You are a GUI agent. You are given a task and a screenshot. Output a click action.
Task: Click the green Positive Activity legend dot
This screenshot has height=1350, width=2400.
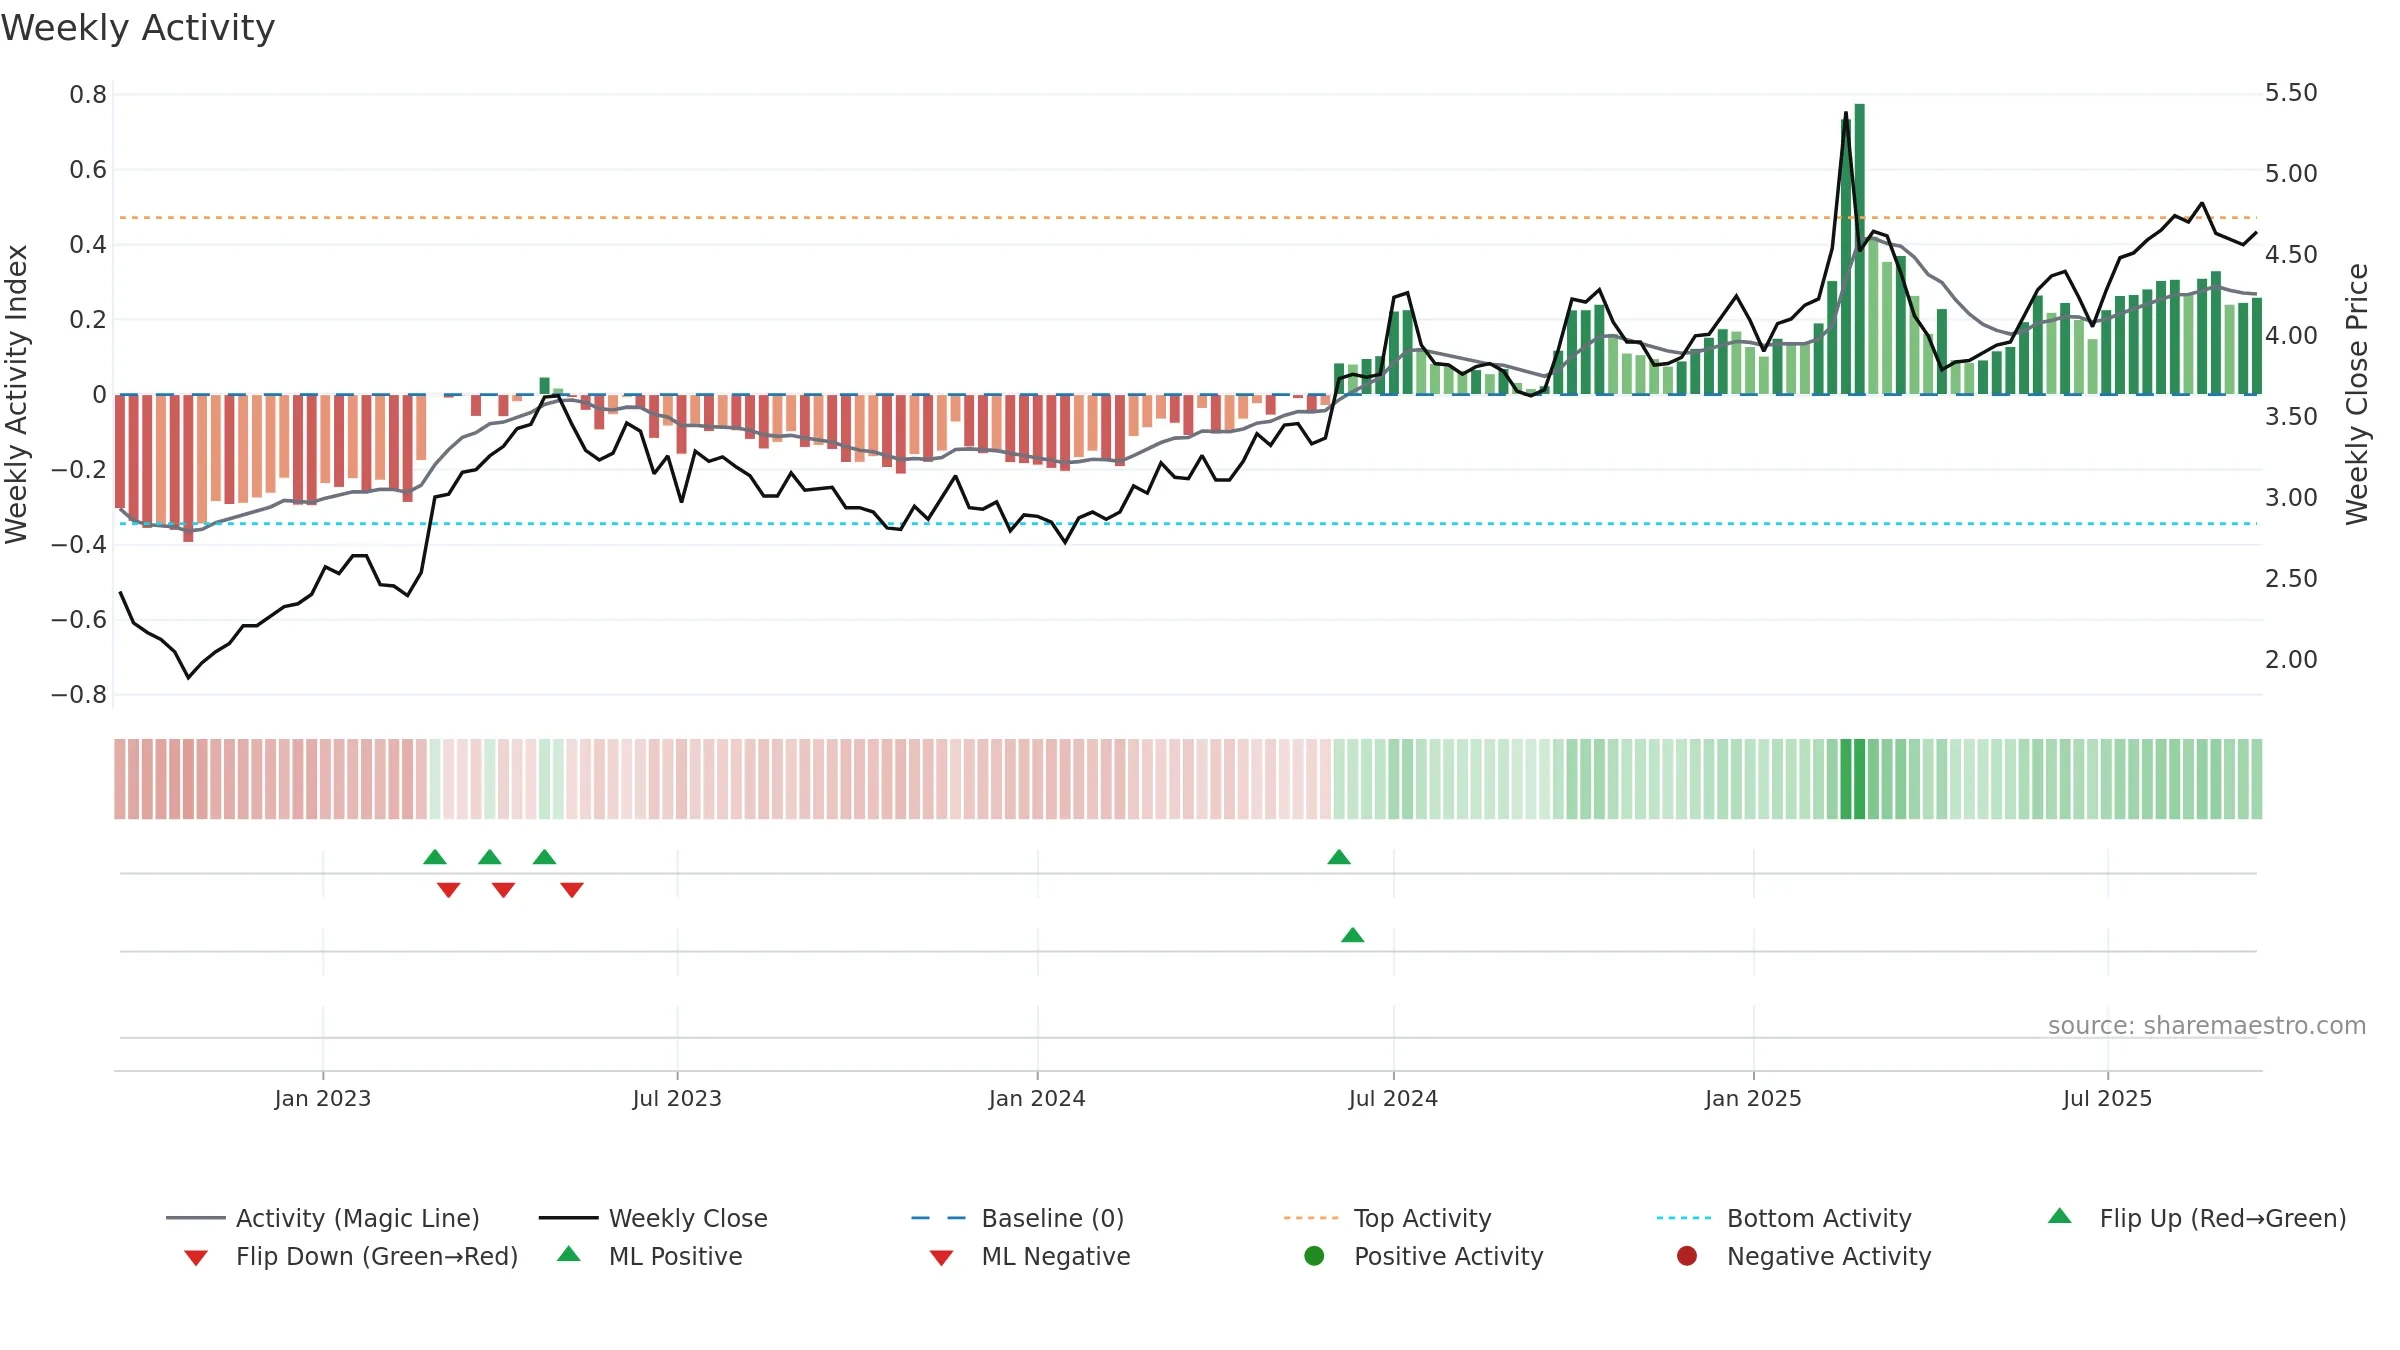1315,1256
